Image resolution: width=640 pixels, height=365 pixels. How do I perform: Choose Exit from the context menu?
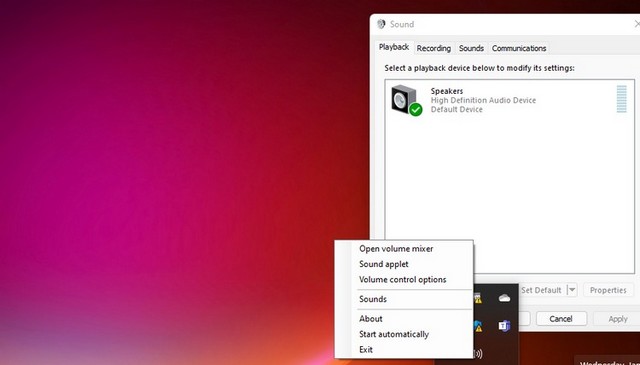coord(366,349)
